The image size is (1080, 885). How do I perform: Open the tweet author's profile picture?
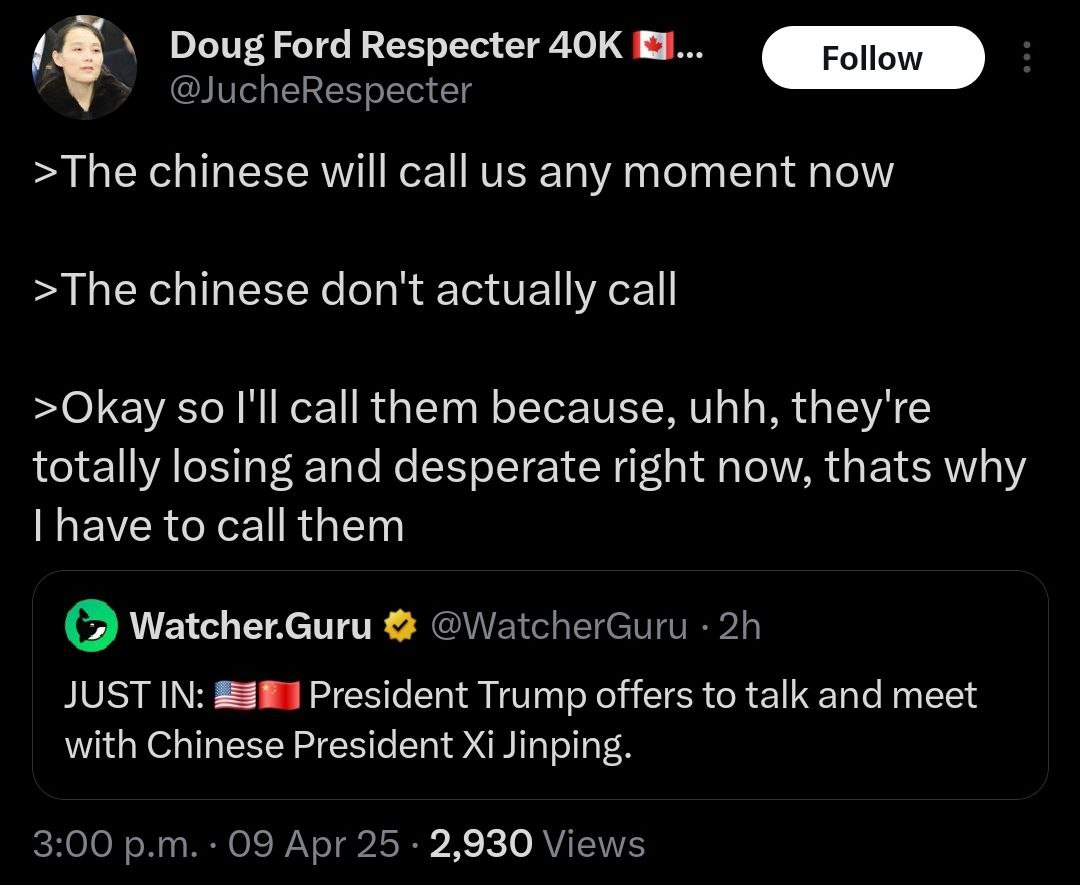pos(84,67)
